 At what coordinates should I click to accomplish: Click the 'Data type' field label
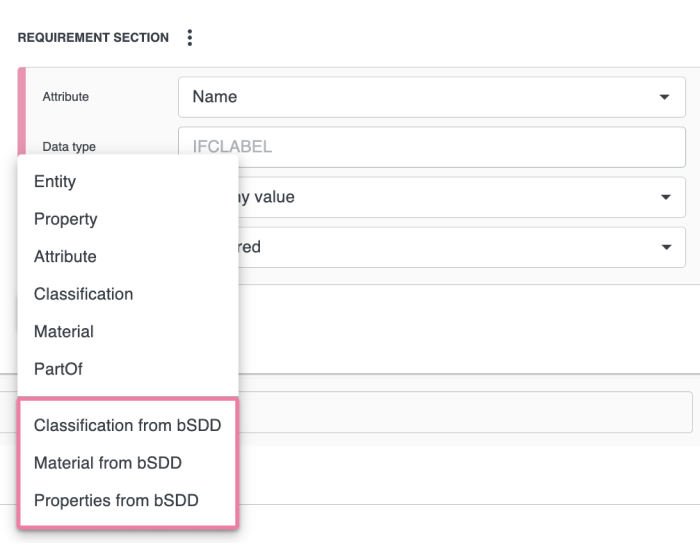pyautogui.click(x=69, y=147)
